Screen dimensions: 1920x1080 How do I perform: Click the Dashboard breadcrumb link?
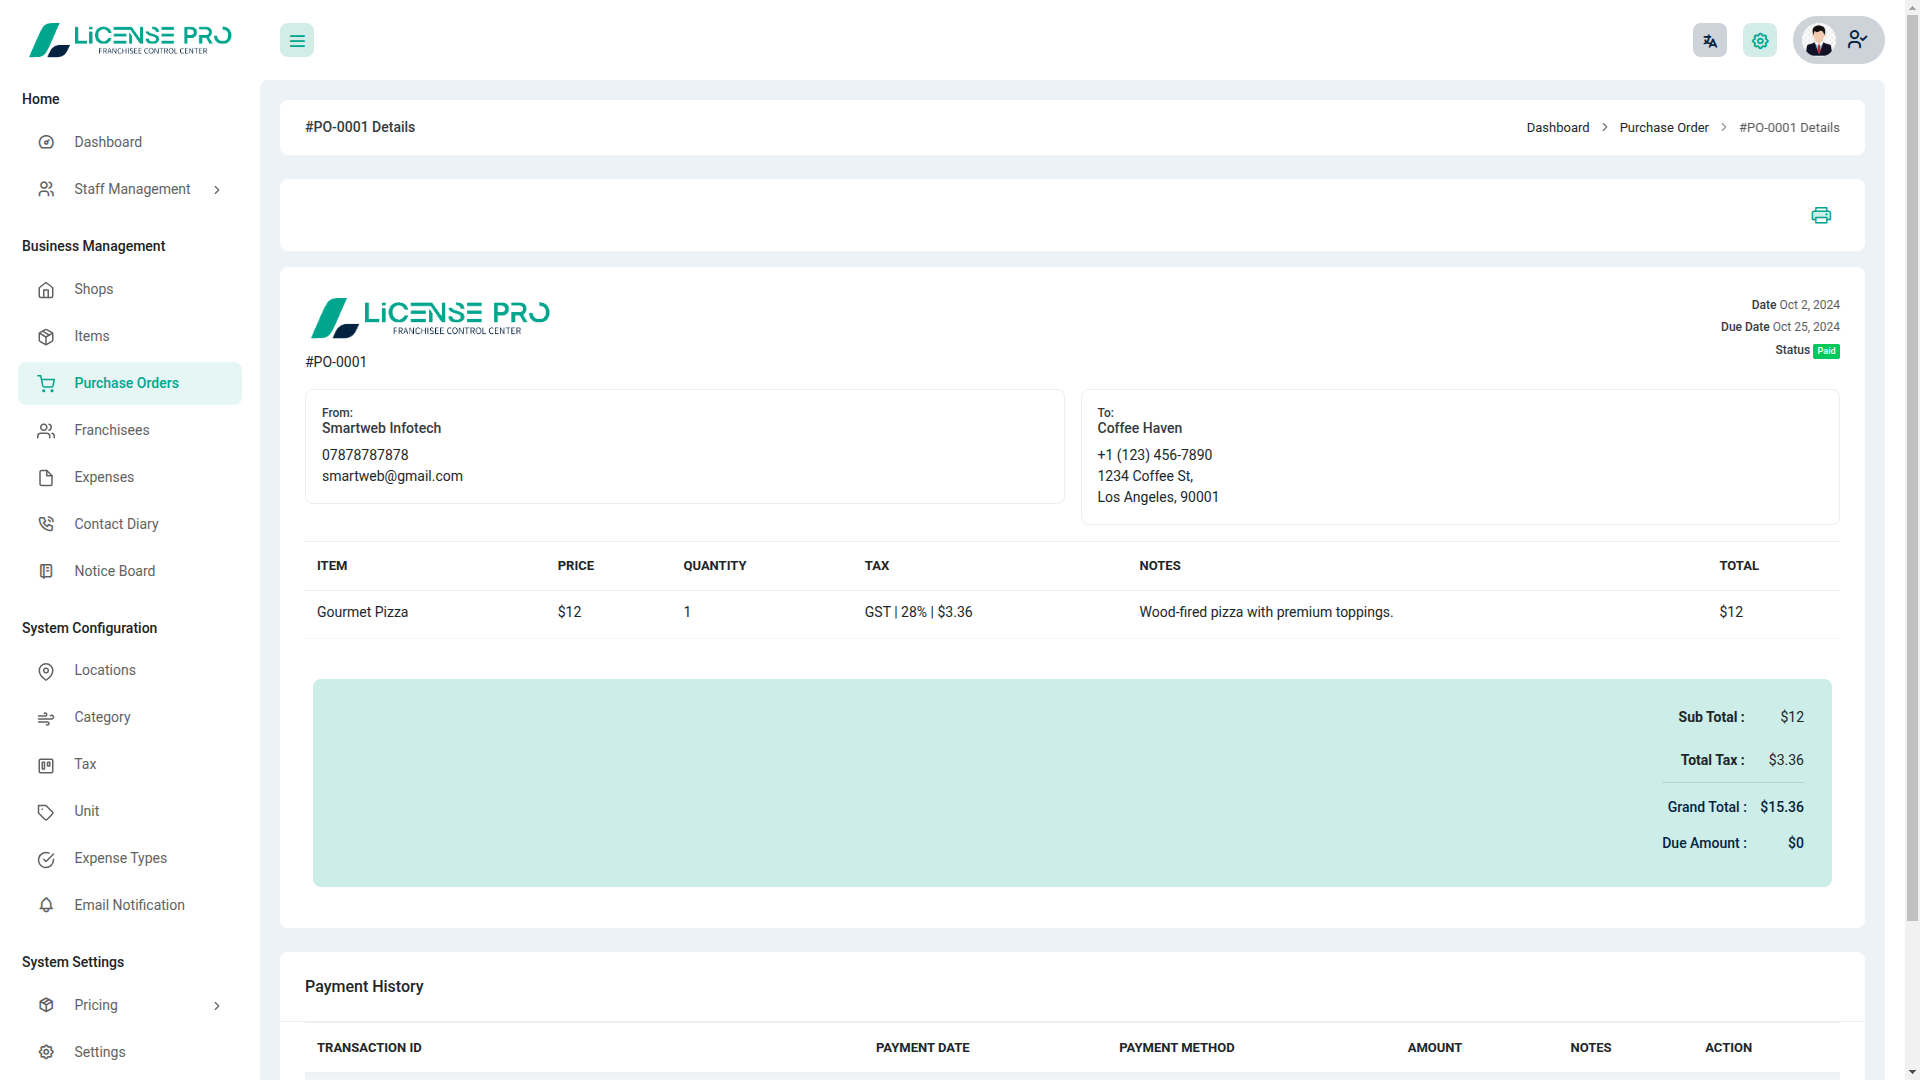tap(1558, 128)
